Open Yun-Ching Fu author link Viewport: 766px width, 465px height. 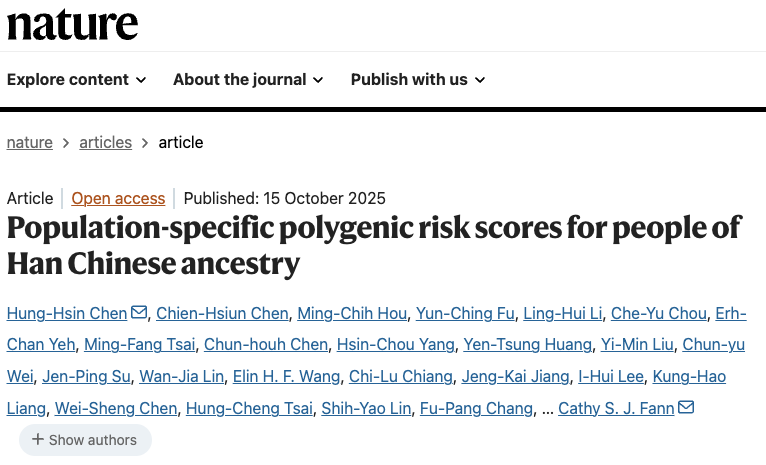click(465, 314)
